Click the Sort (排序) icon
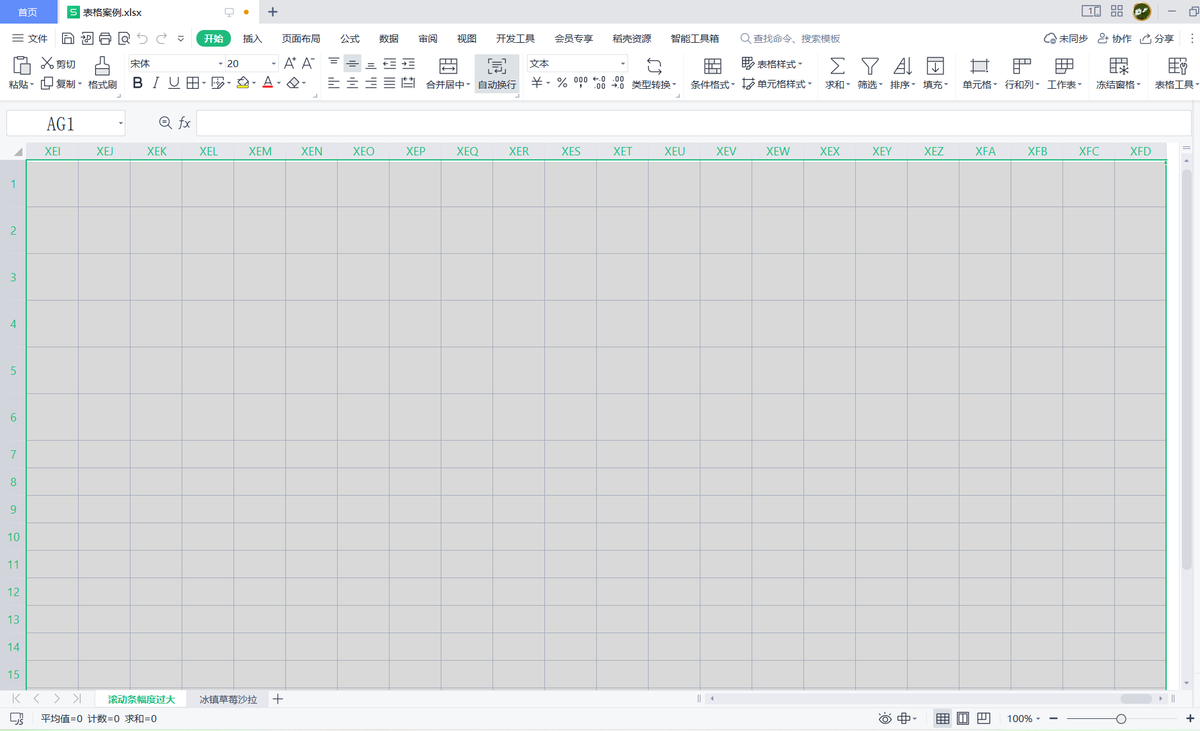 pyautogui.click(x=902, y=66)
